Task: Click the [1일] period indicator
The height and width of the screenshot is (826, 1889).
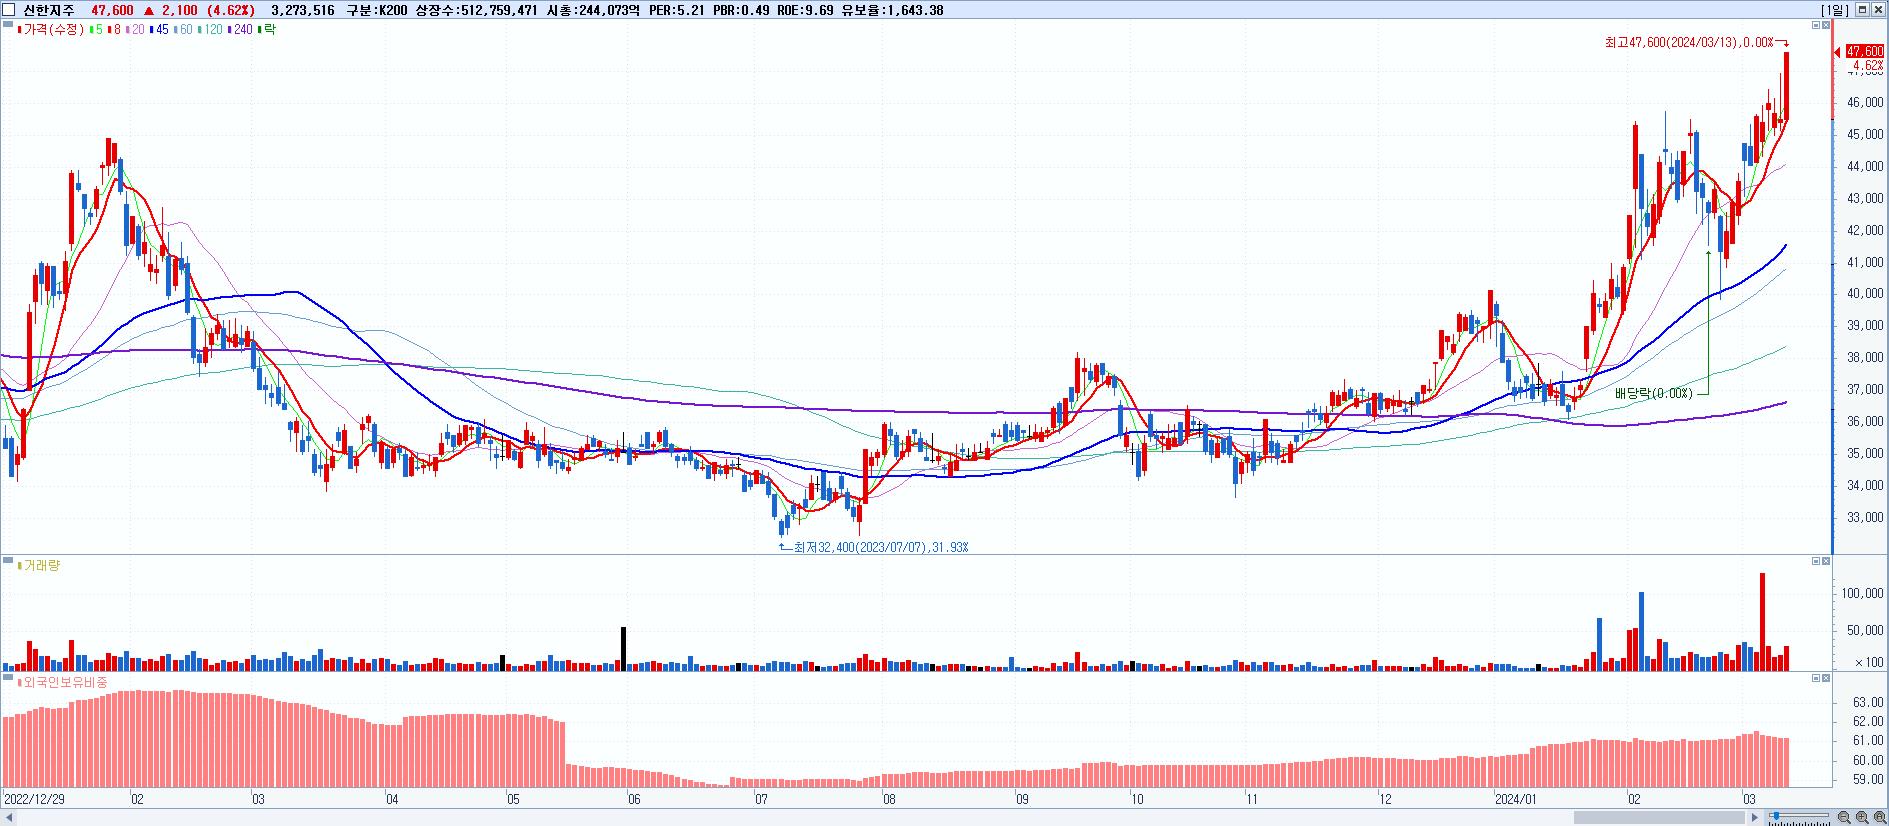Action: coord(1835,10)
